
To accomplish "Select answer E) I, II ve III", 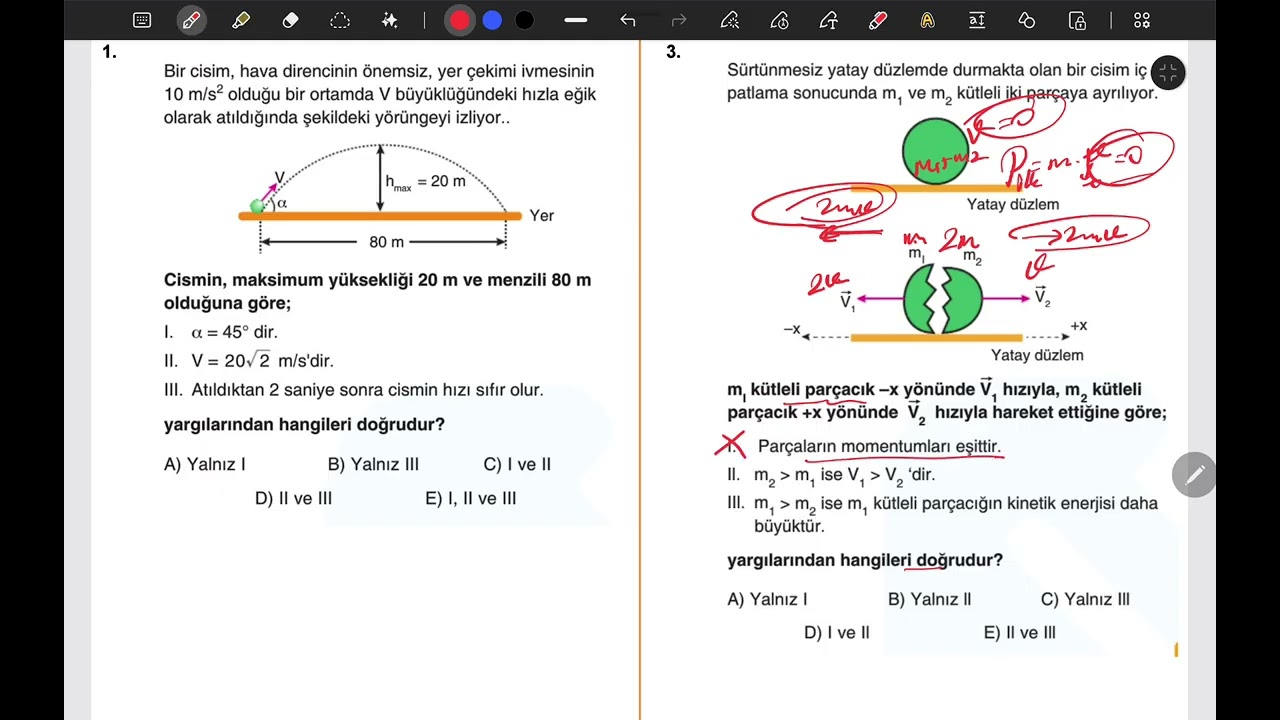I will pyautogui.click(x=471, y=498).
